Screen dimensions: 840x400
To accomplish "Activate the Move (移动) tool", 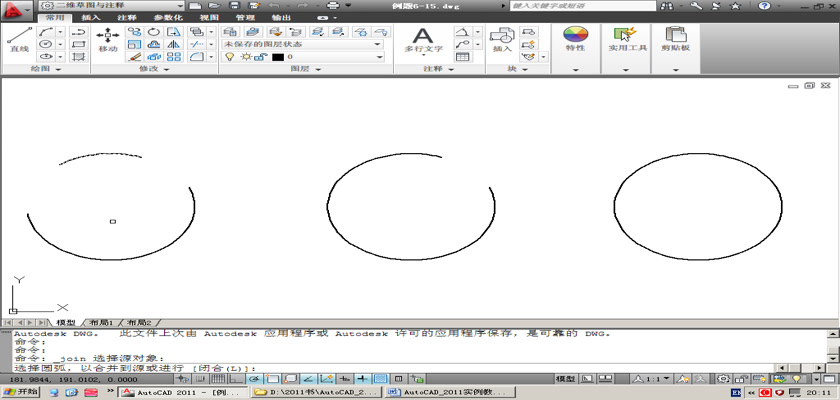I will click(x=108, y=40).
